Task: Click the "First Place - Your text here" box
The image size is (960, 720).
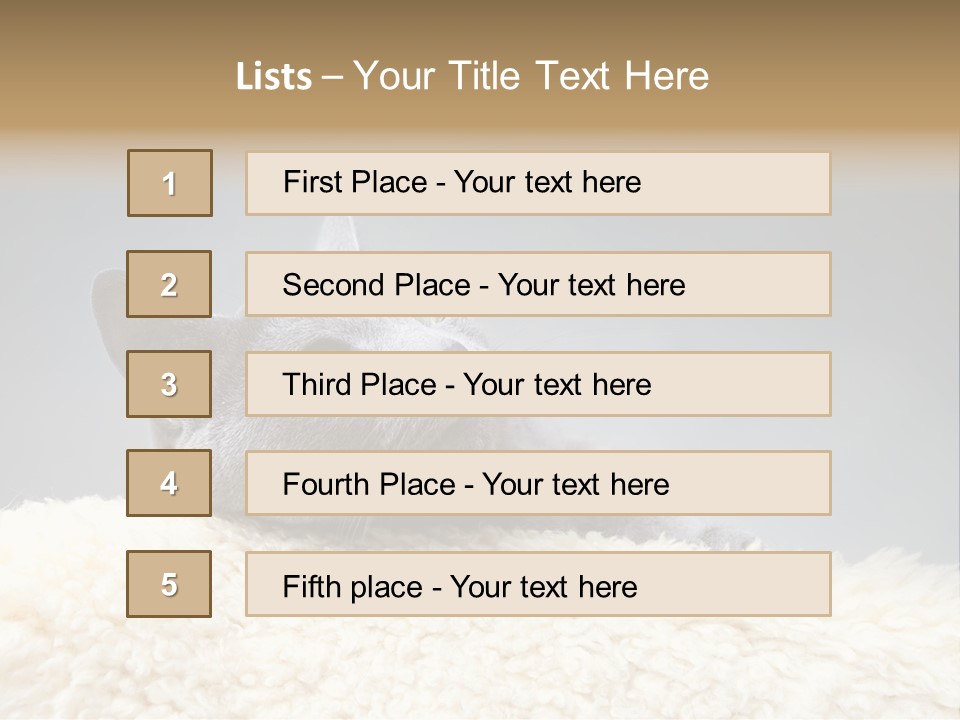Action: (538, 183)
